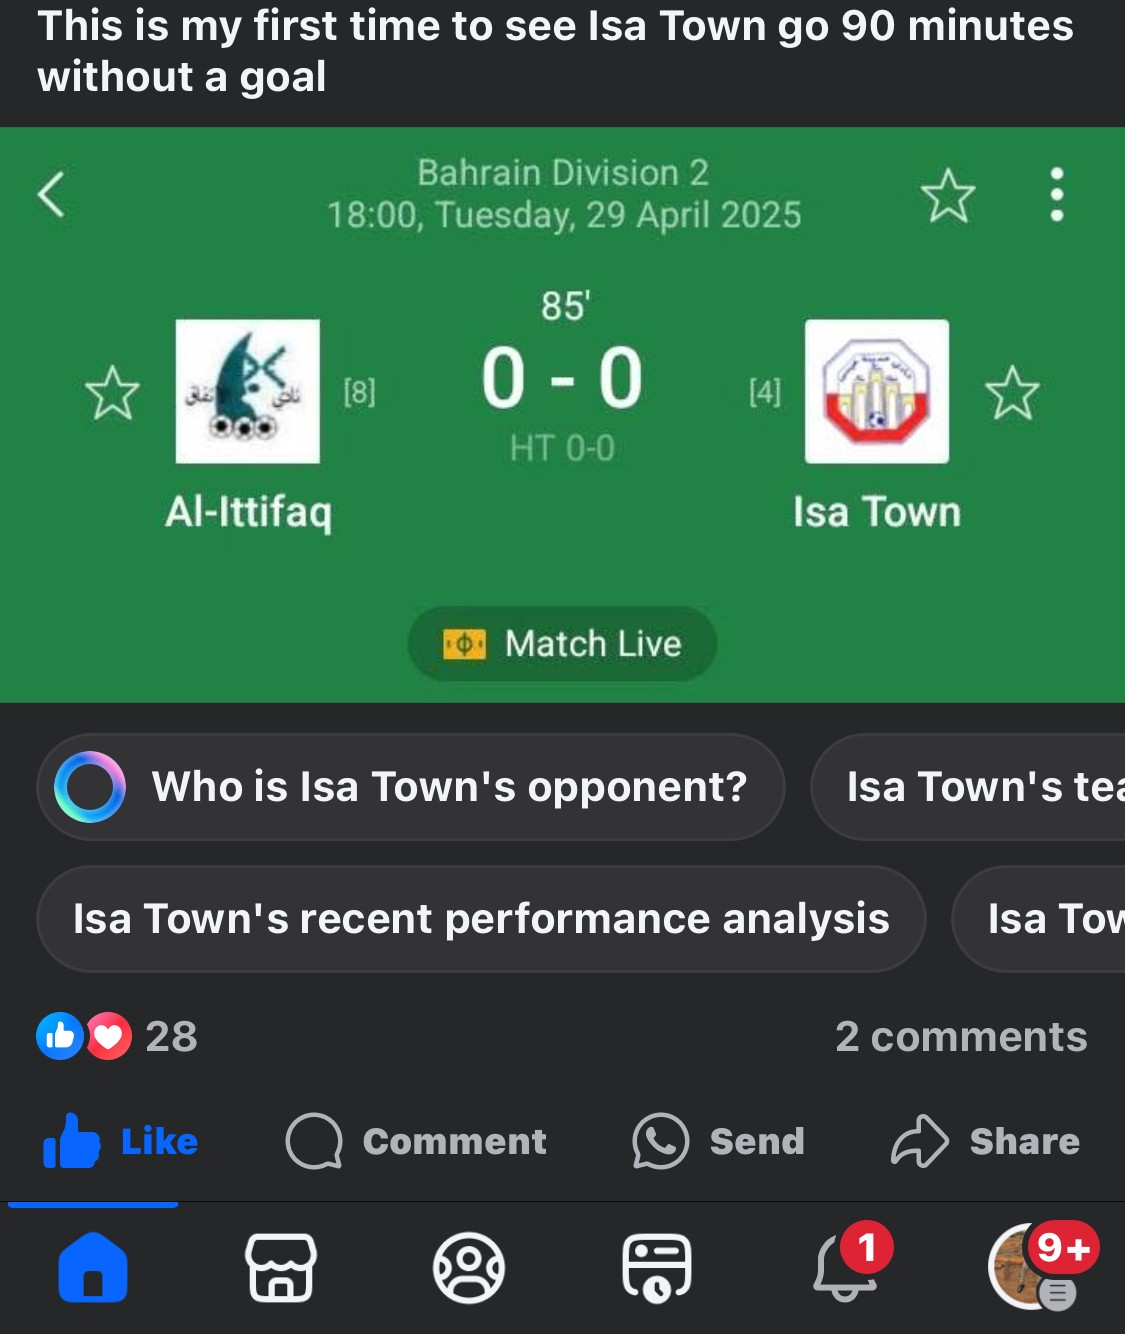This screenshot has height=1334, width=1125.
Task: Open the notifications bell icon
Action: pyautogui.click(x=845, y=1267)
